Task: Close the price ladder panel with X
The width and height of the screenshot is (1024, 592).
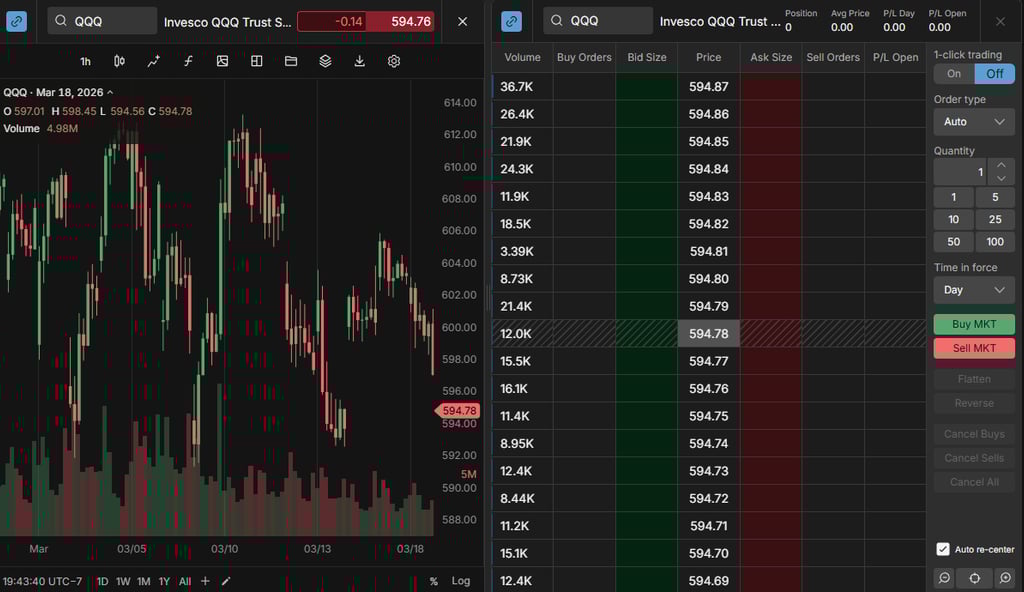Action: pyautogui.click(x=1000, y=22)
